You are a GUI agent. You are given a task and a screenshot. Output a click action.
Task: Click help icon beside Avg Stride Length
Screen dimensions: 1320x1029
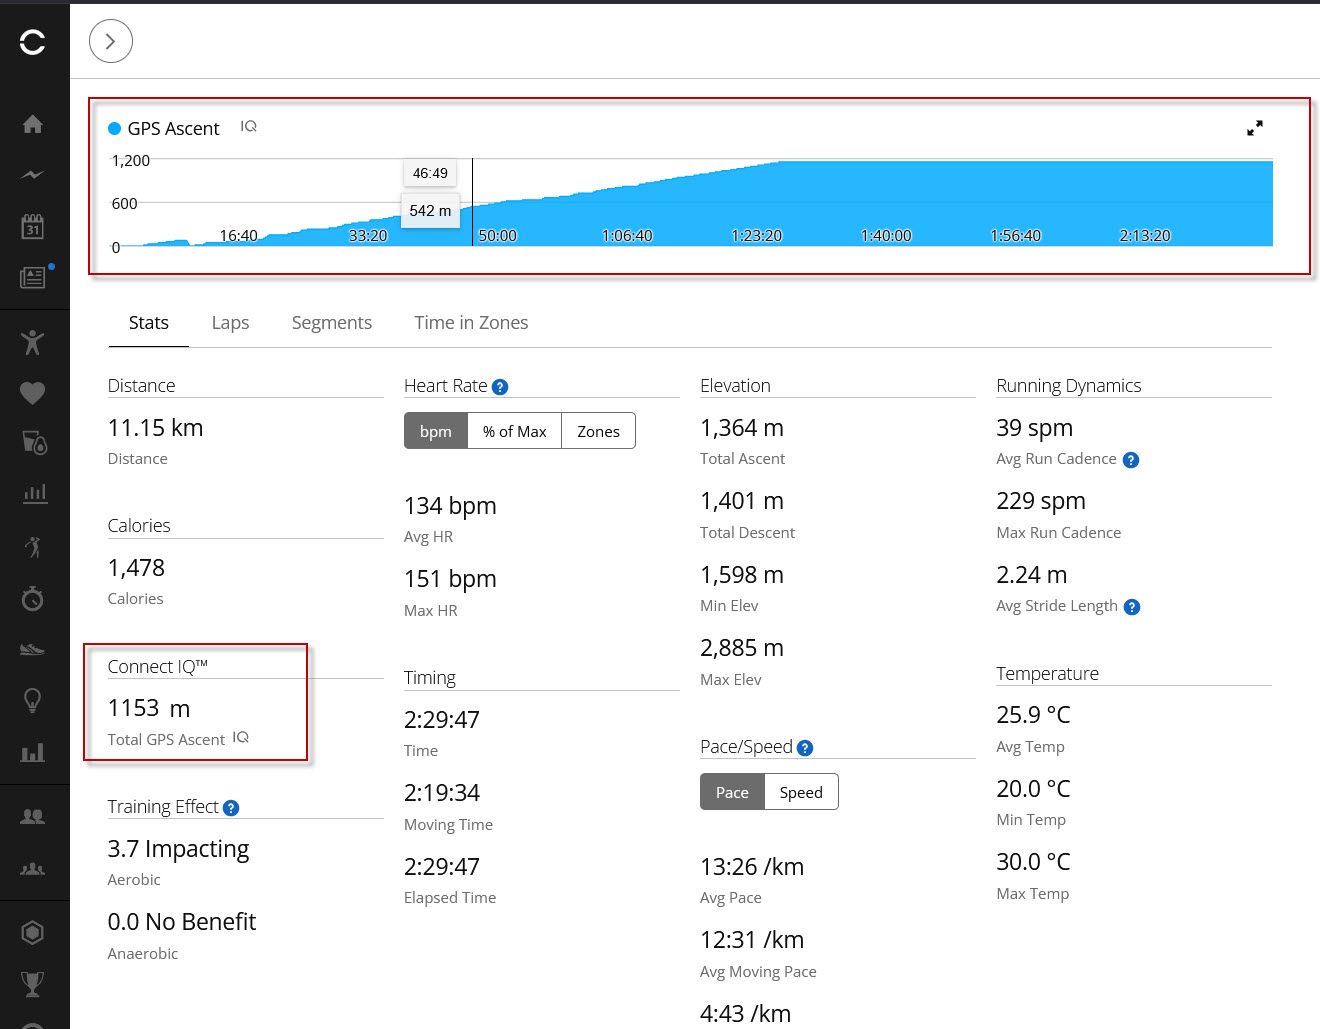coord(1132,607)
